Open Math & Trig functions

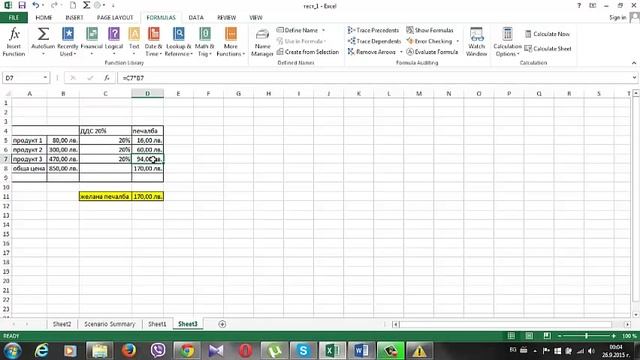[204, 42]
